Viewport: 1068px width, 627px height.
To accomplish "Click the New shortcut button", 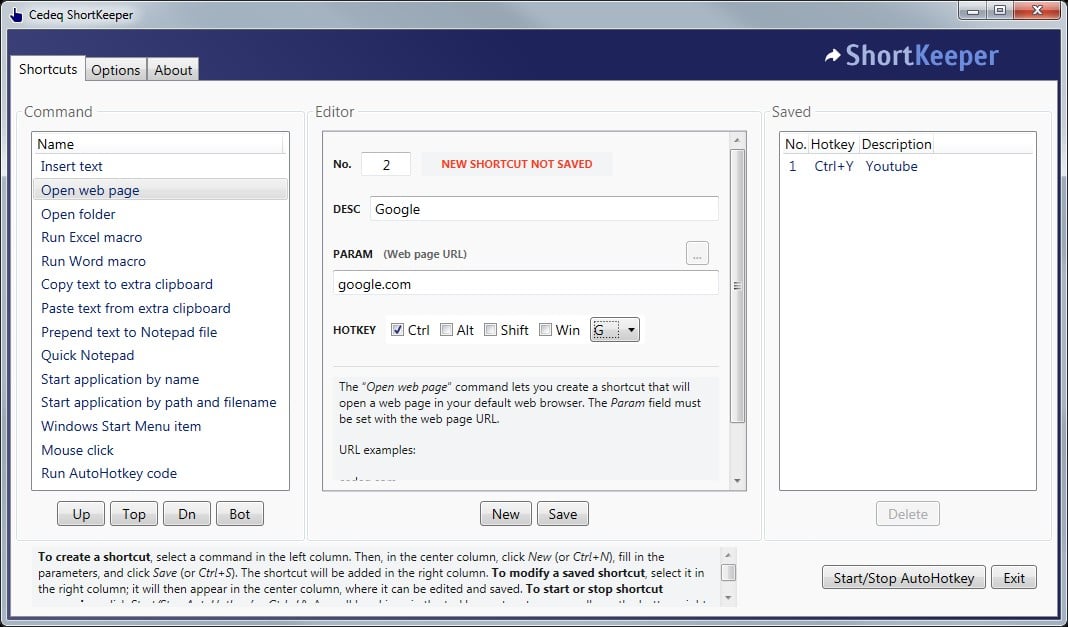I will [x=505, y=514].
